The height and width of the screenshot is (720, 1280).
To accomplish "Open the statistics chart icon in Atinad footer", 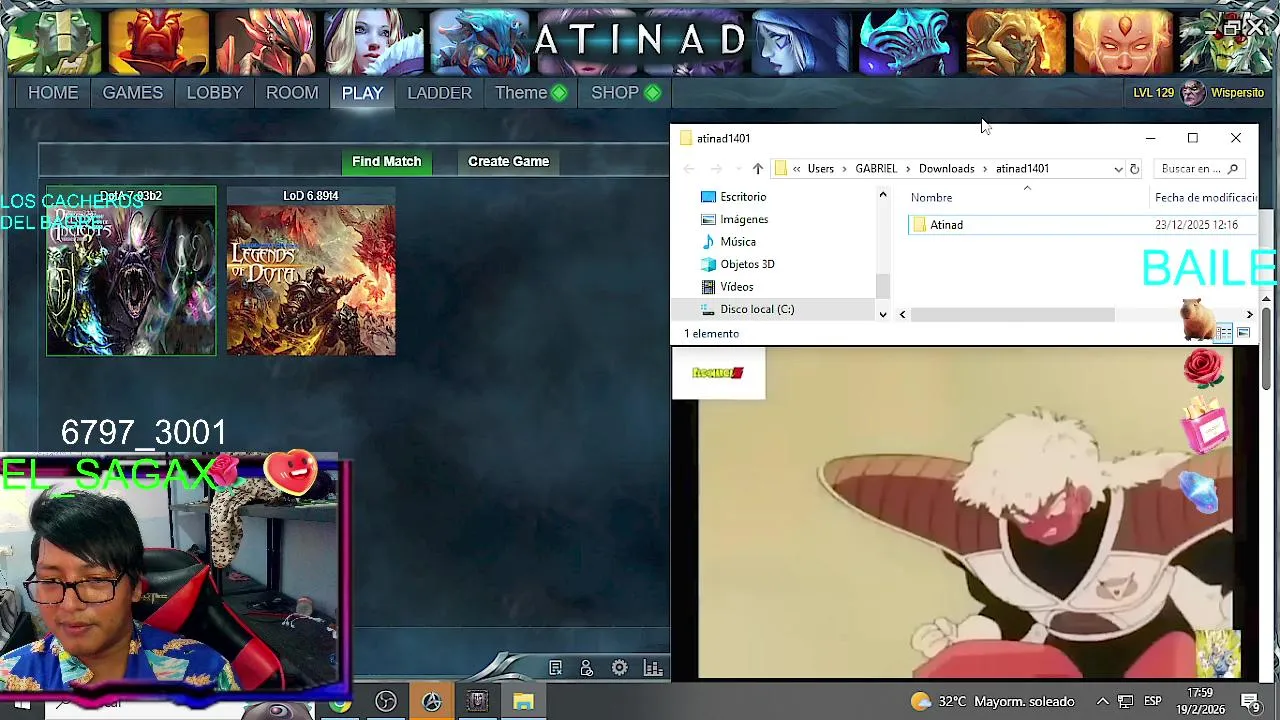I will pyautogui.click(x=653, y=668).
